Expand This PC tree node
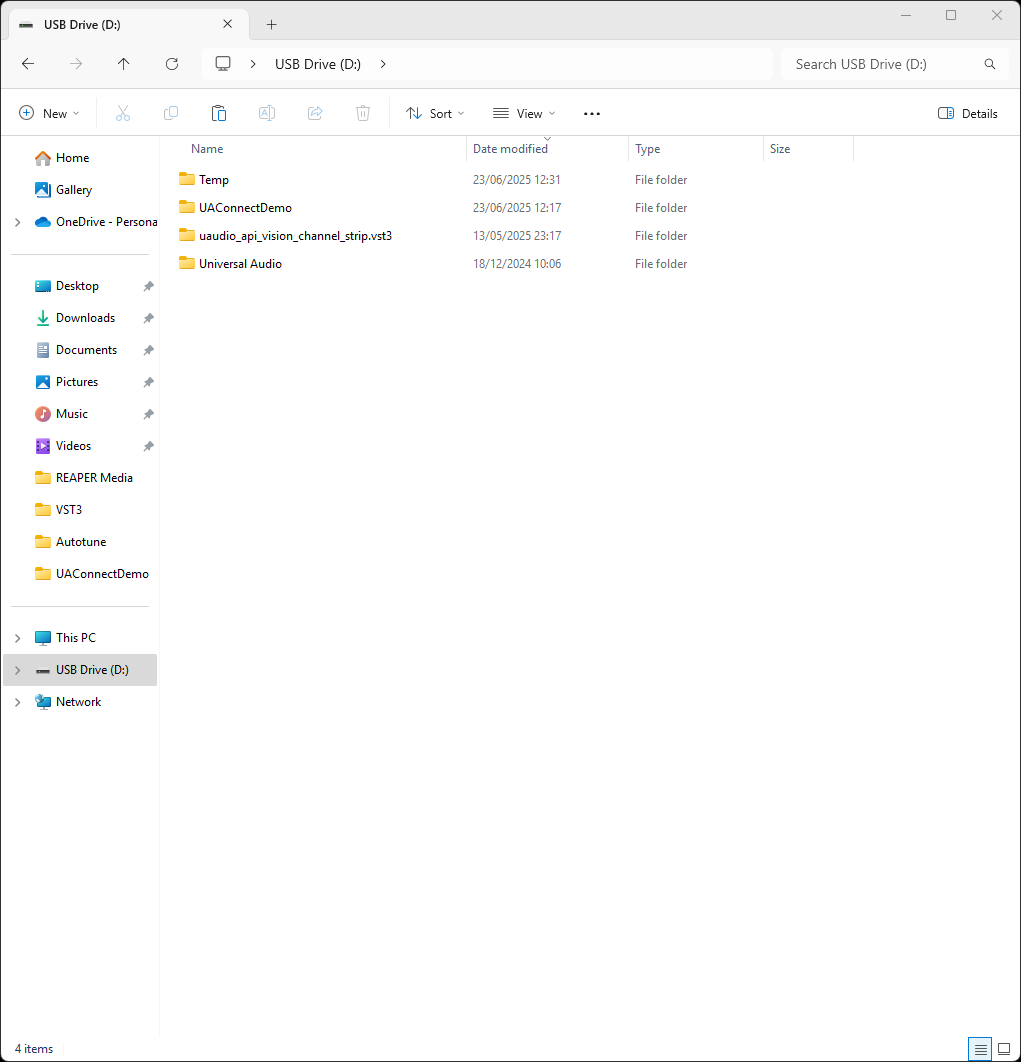This screenshot has width=1021, height=1062. 18,638
